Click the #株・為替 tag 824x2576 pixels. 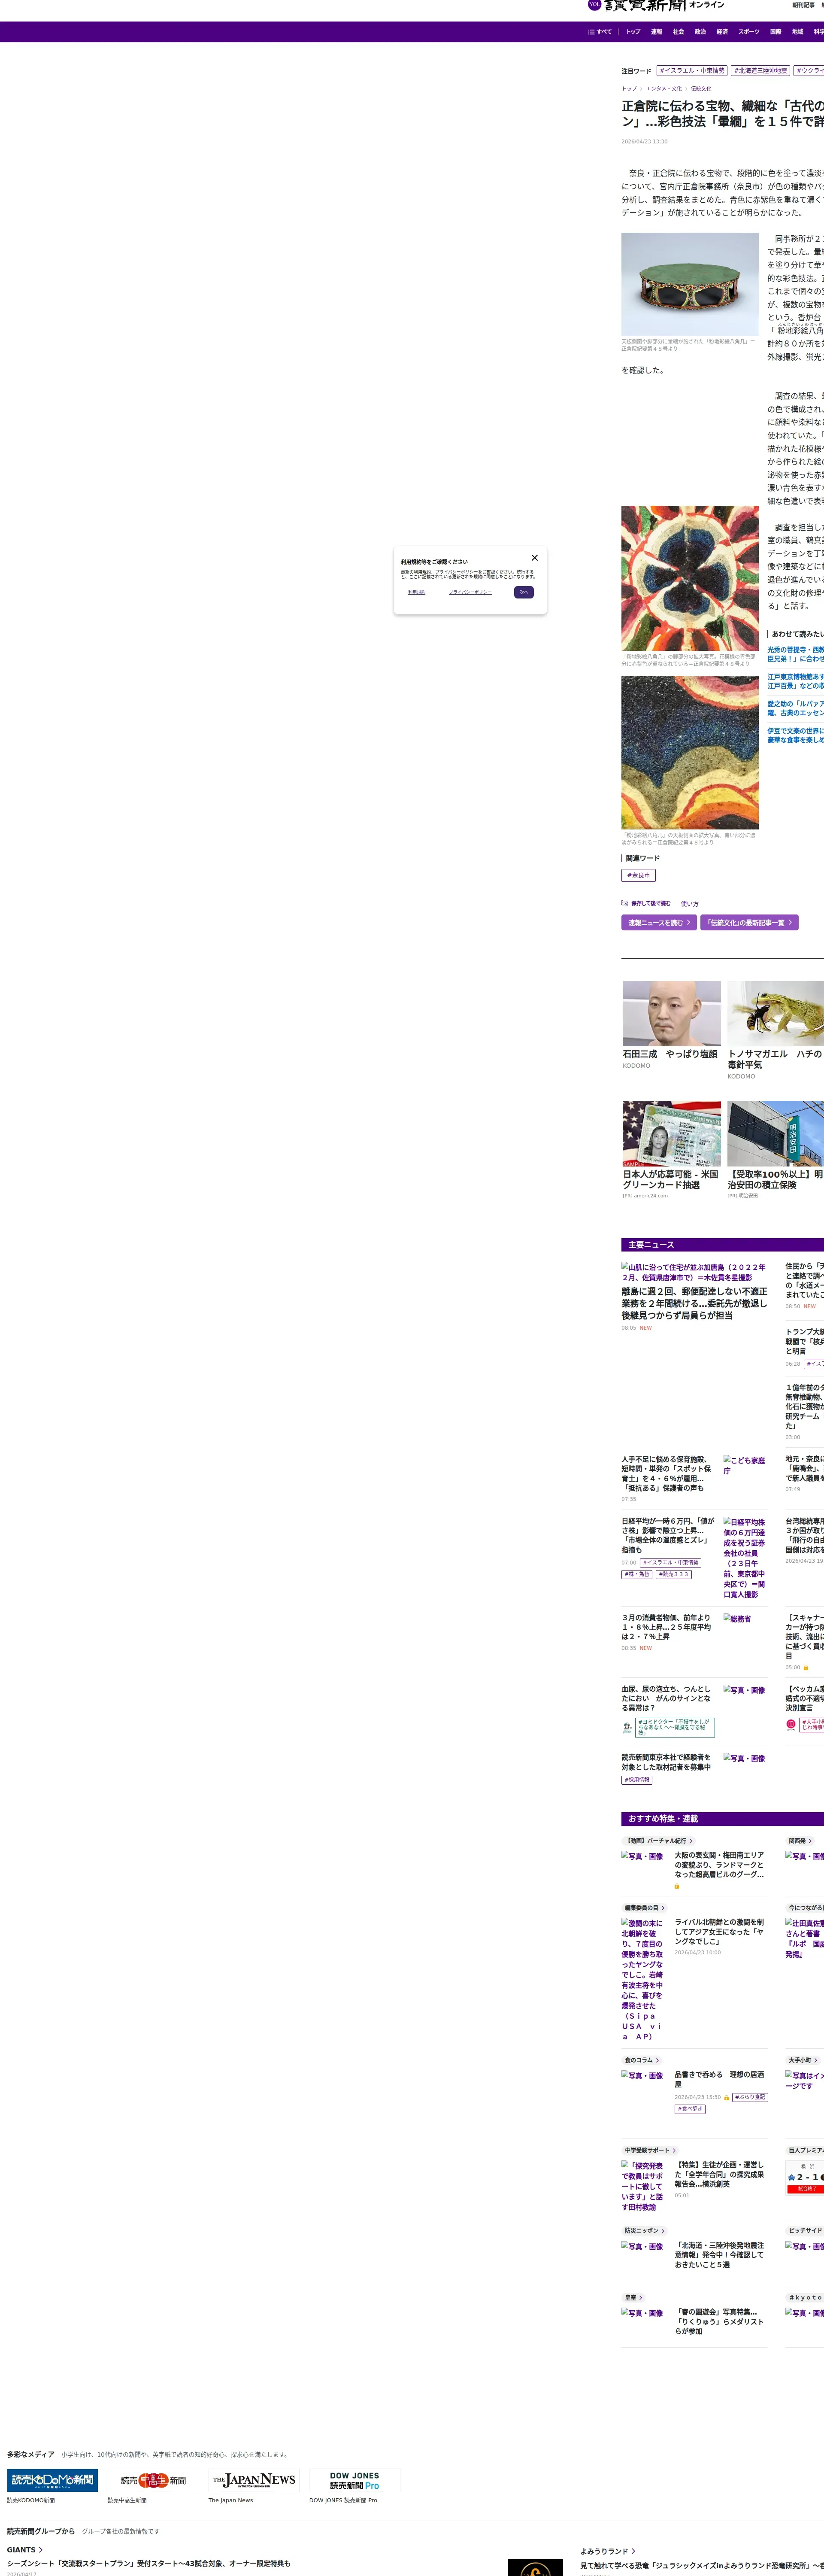(x=637, y=1574)
